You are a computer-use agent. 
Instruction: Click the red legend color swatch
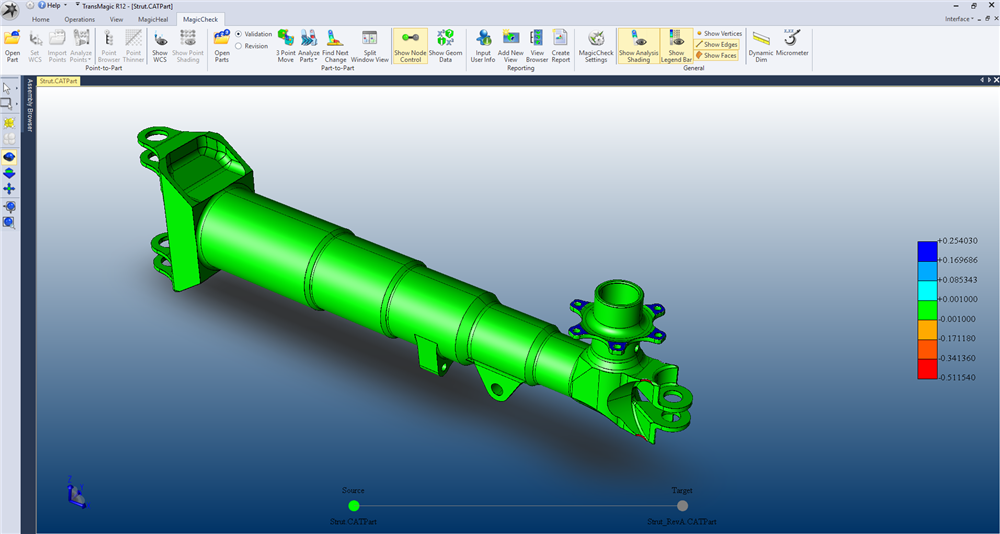click(x=927, y=371)
